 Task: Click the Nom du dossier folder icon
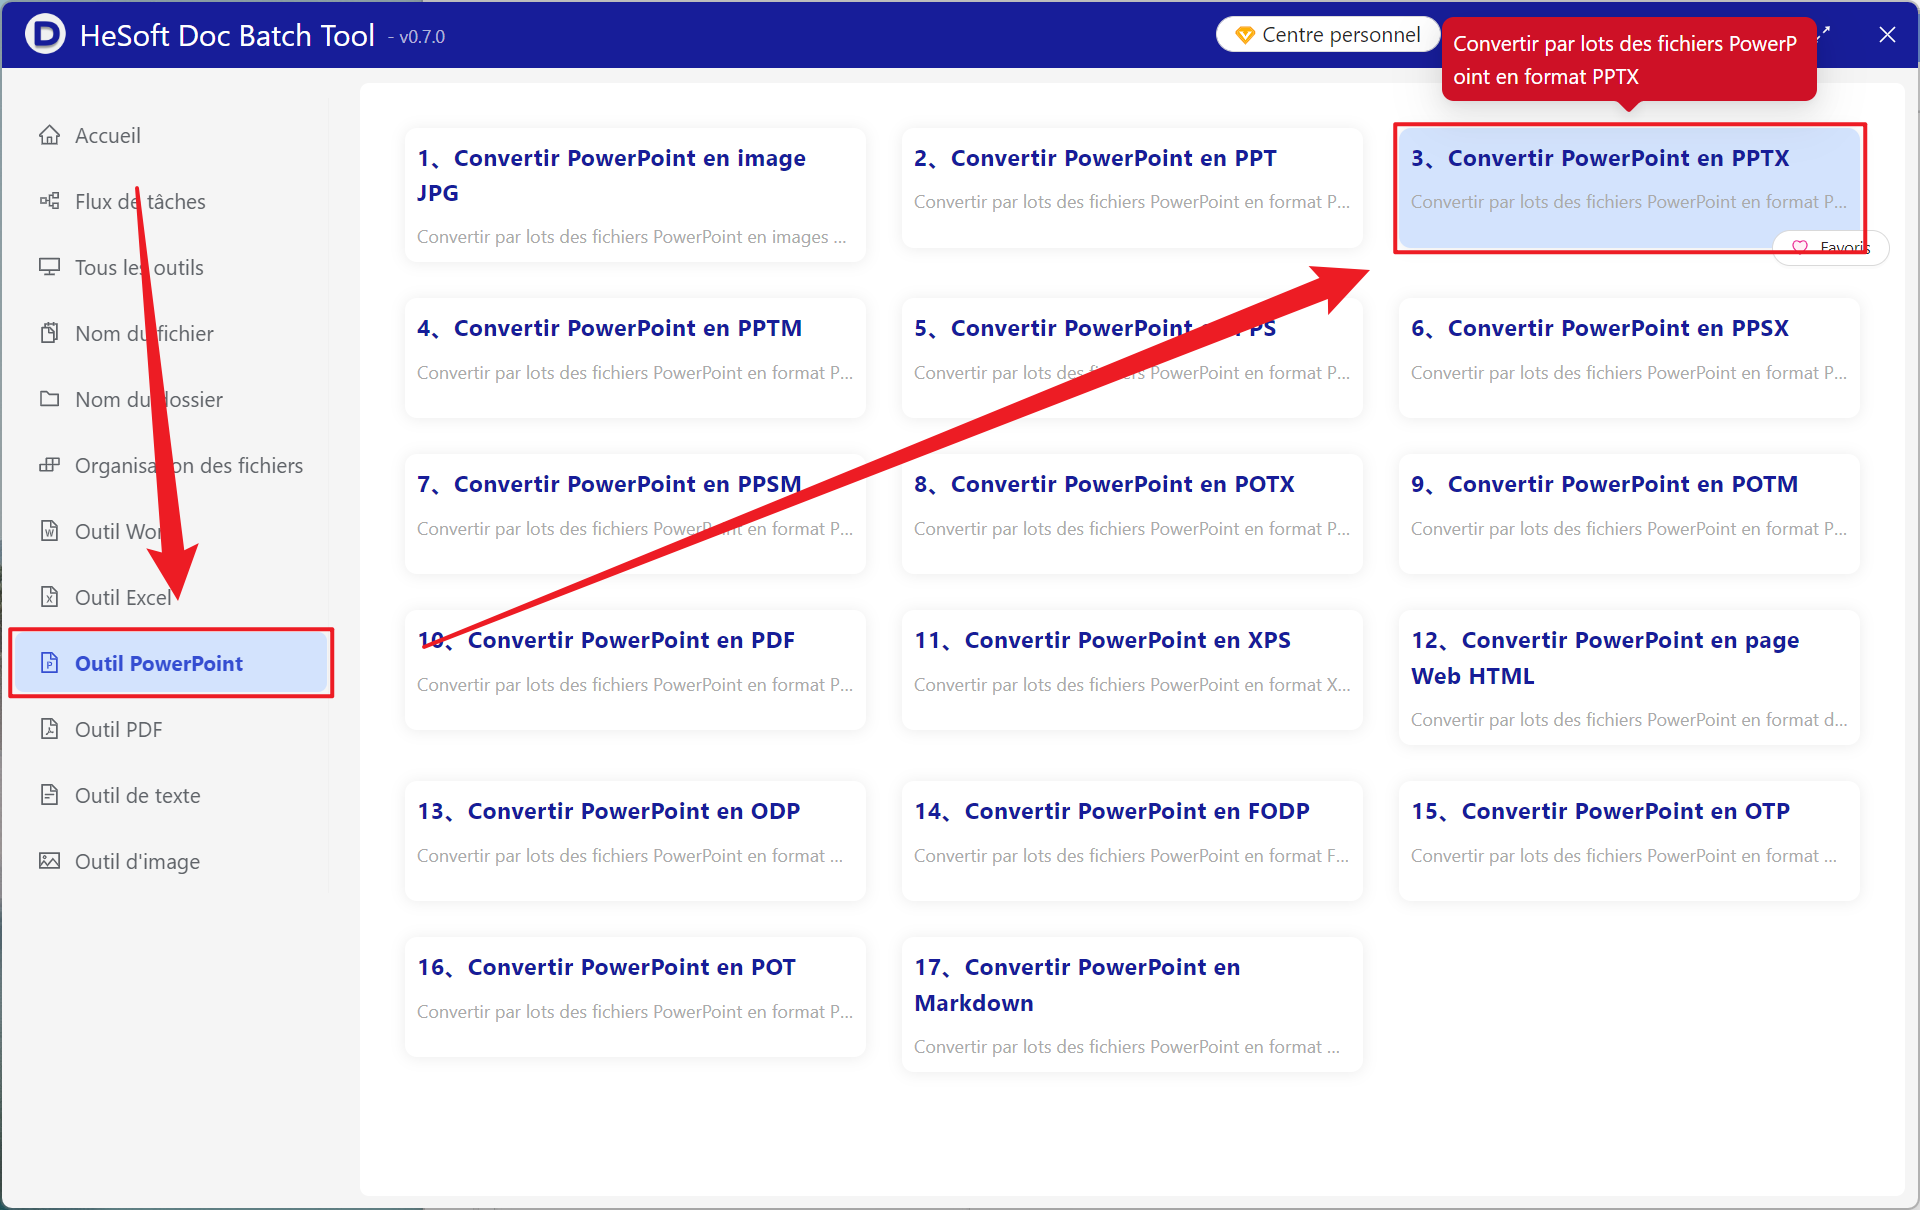pyautogui.click(x=49, y=399)
